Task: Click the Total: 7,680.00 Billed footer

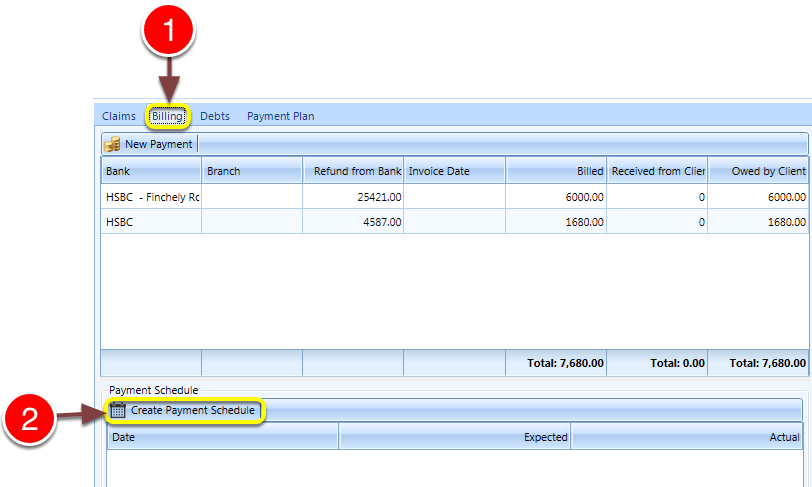Action: tap(556, 363)
